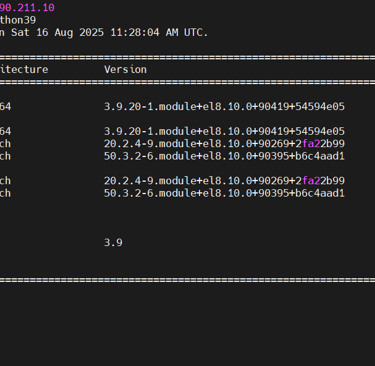Click the separator line above Version header
The width and height of the screenshot is (375, 366).
[187, 57]
